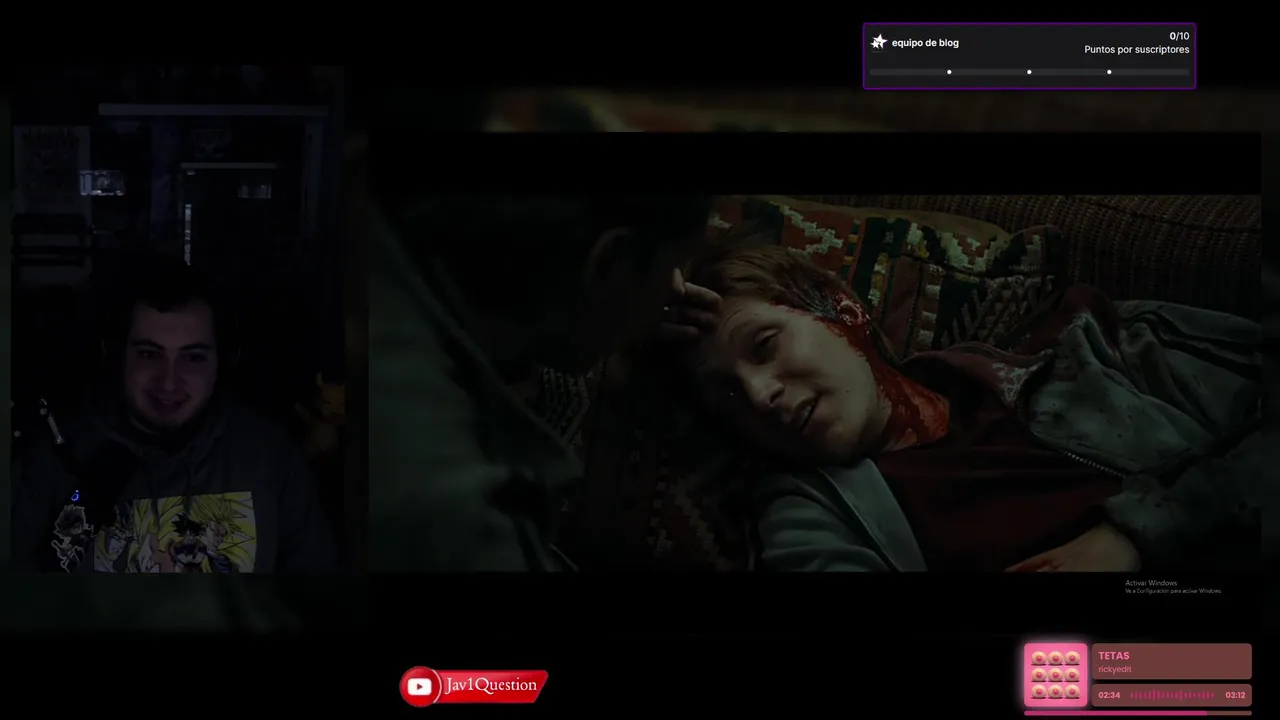Click the Puntos por suscriptores label

pos(1137,49)
